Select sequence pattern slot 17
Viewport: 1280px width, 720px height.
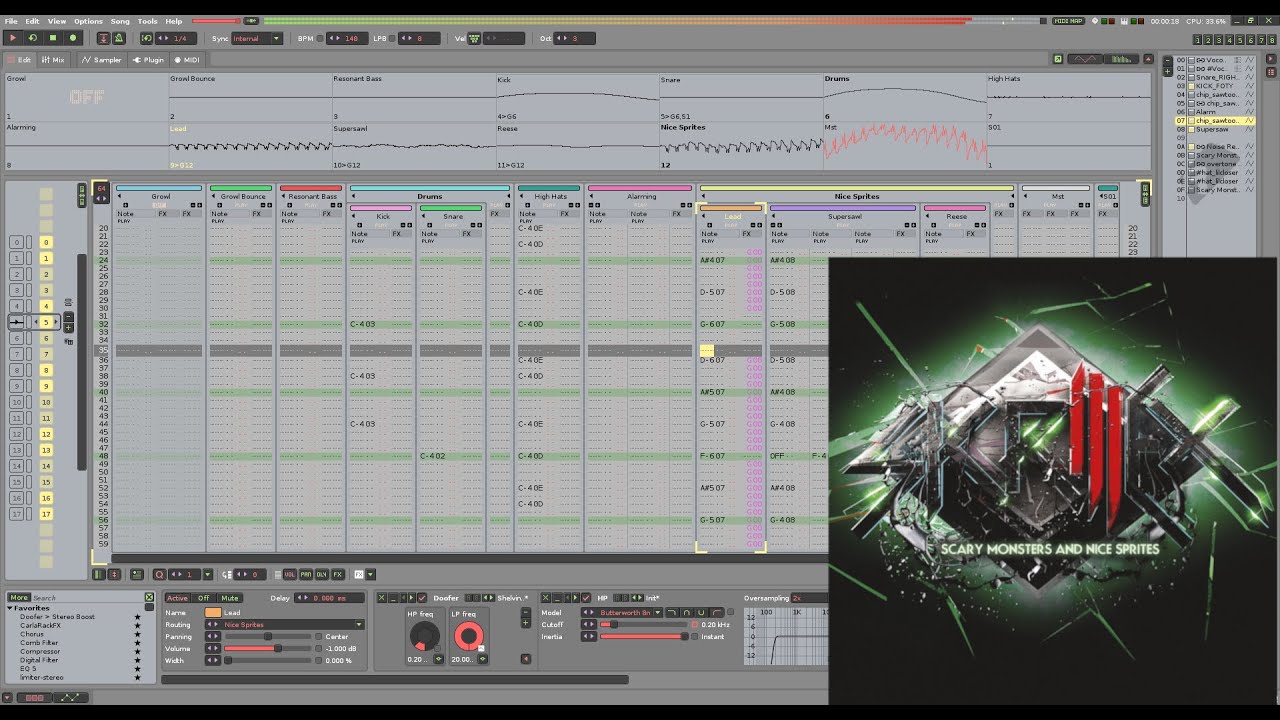click(x=46, y=514)
